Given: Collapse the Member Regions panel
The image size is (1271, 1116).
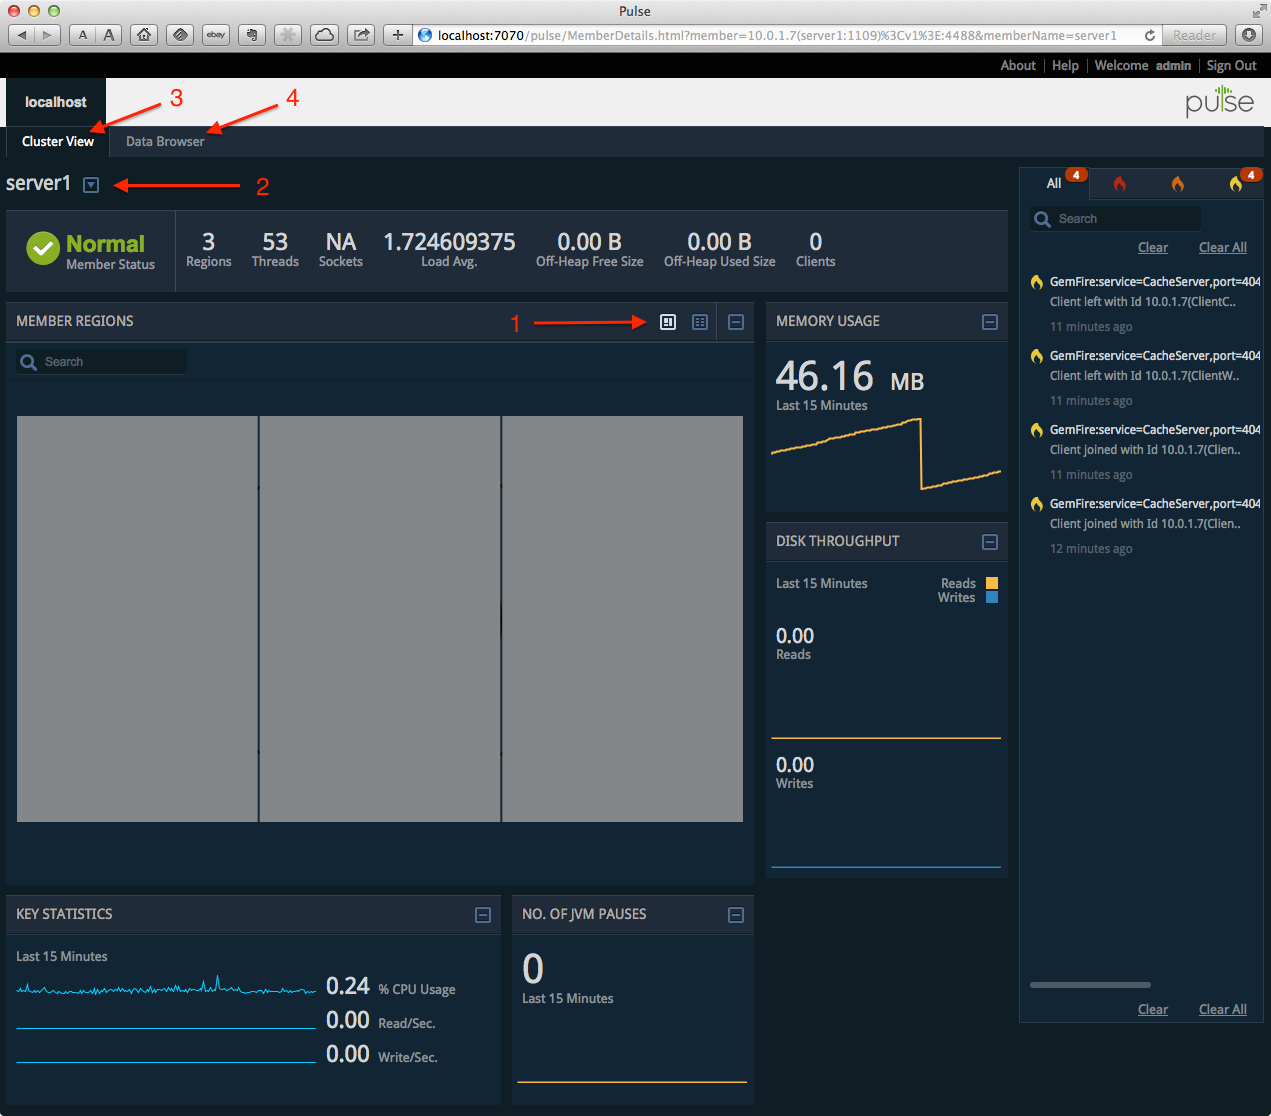Looking at the screenshot, I should pyautogui.click(x=736, y=322).
